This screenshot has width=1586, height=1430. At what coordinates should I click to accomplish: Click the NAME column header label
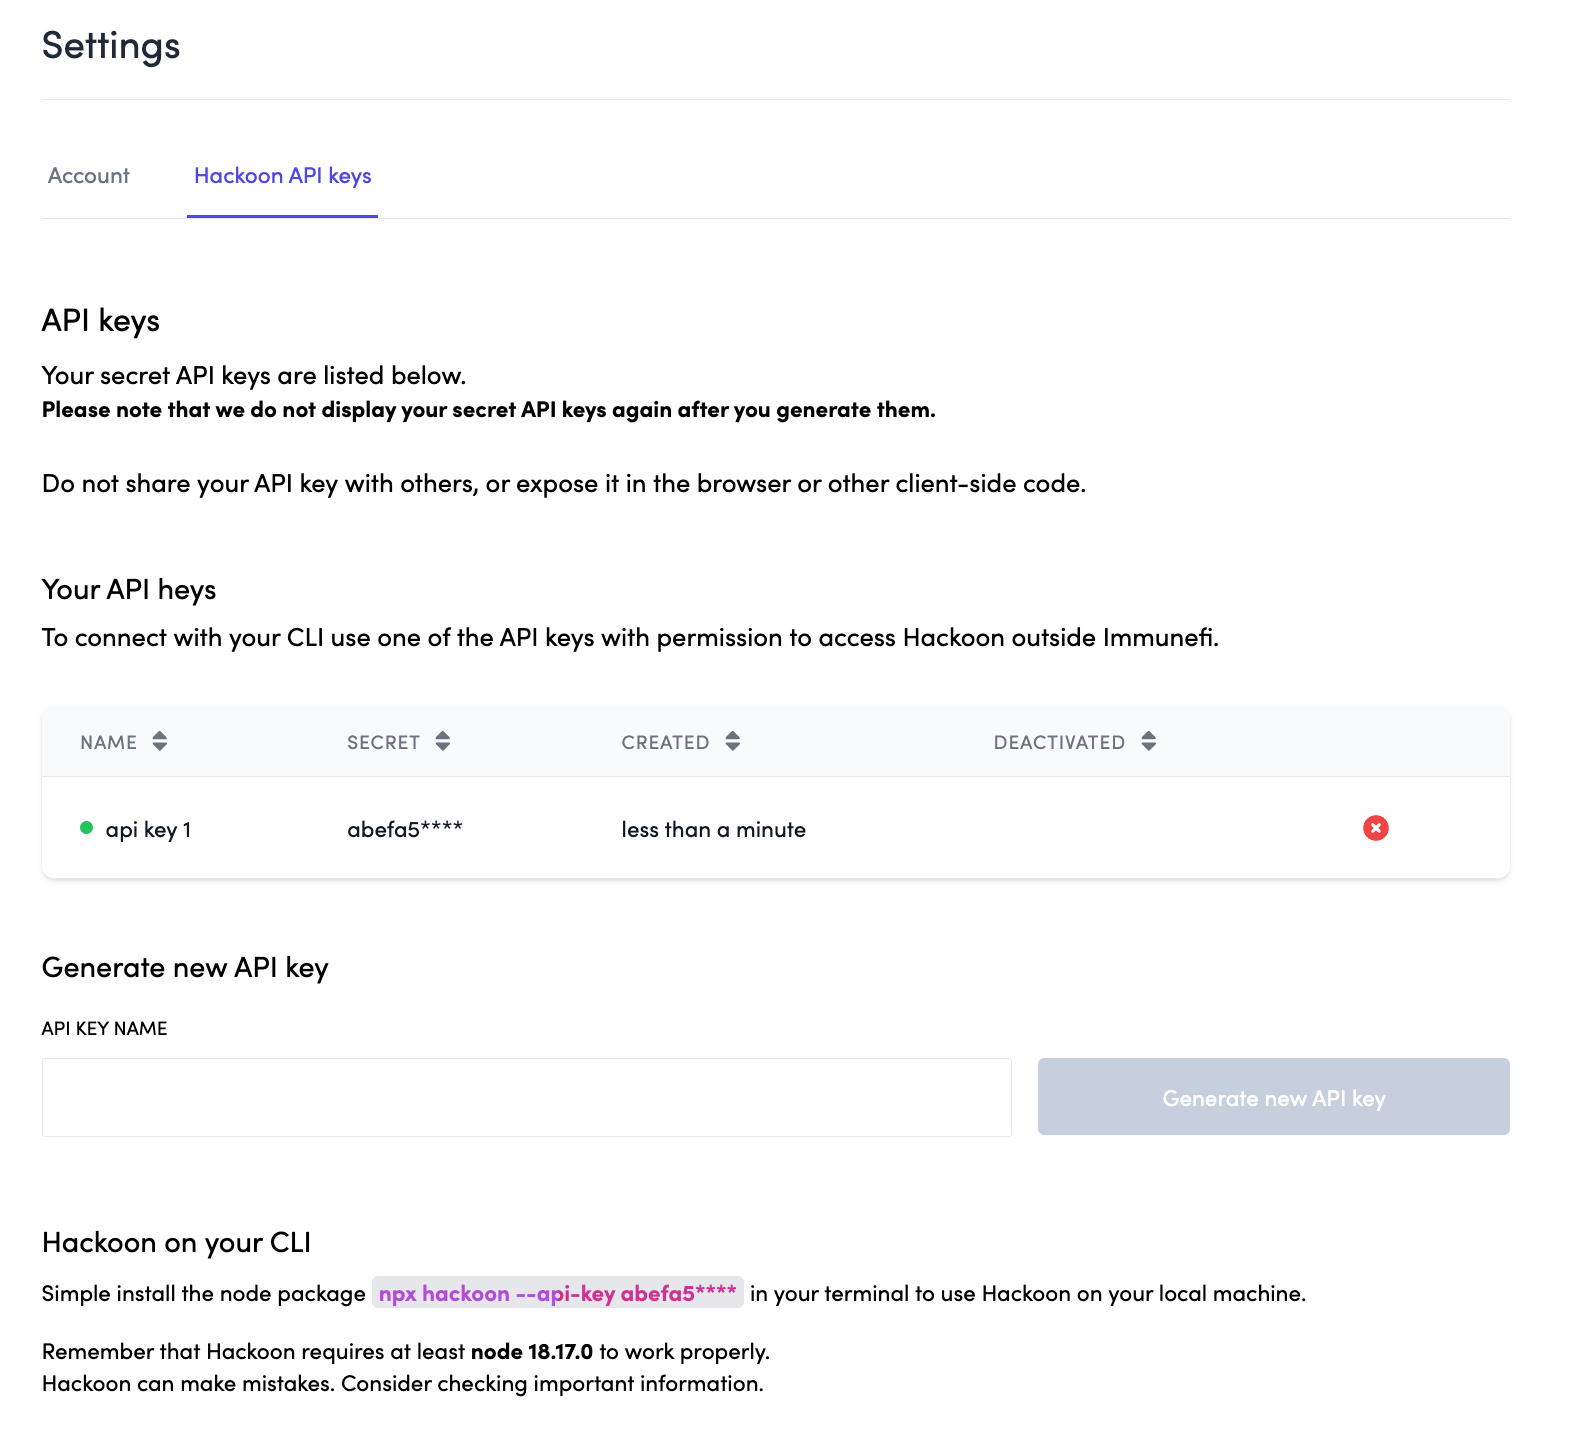108,742
